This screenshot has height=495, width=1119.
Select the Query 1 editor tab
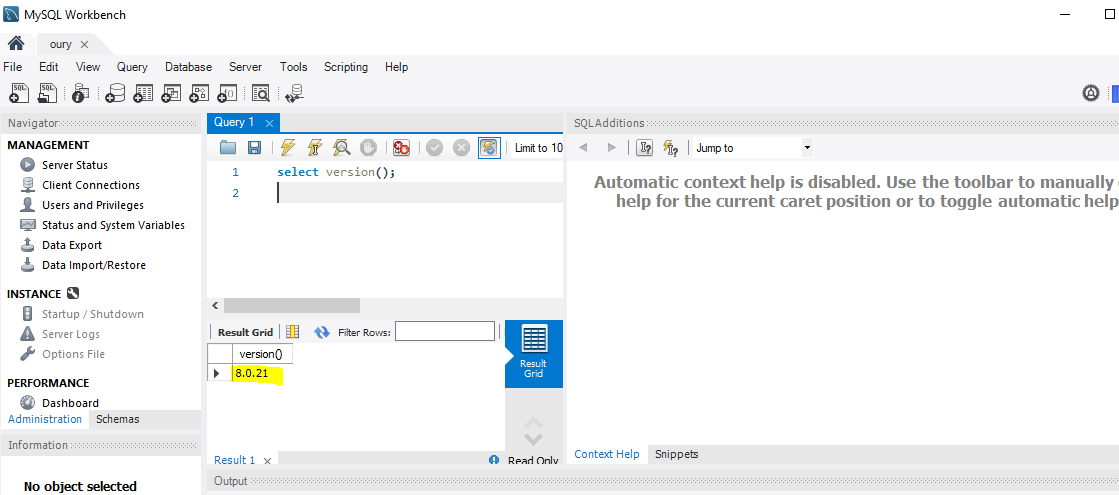(234, 123)
